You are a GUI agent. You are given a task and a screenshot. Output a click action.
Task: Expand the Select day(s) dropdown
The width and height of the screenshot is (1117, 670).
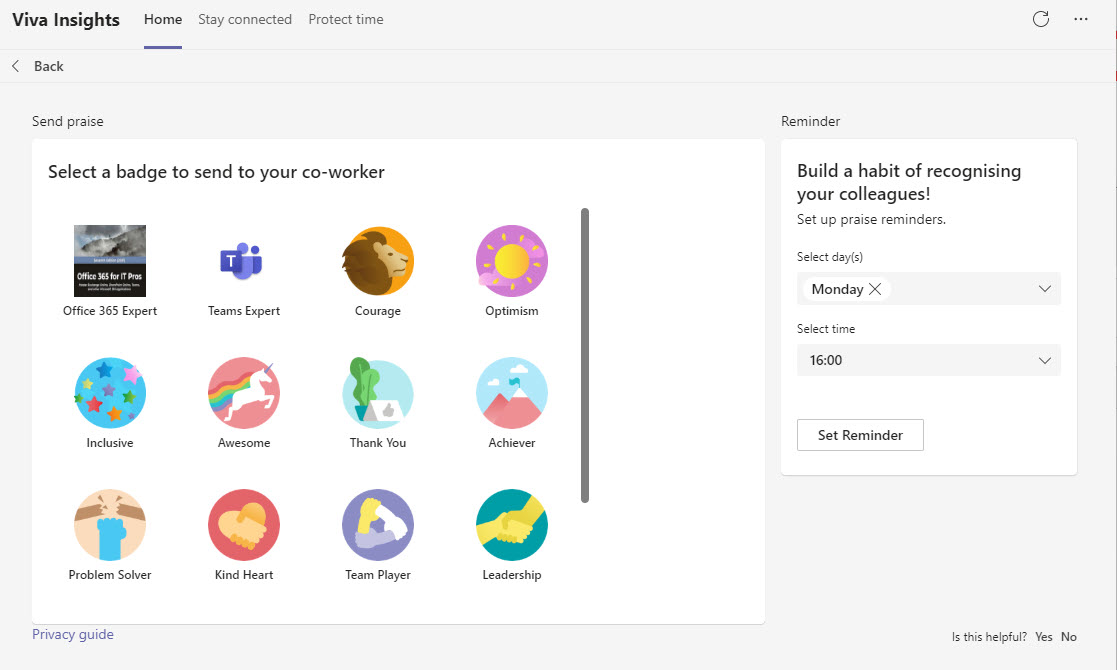[1044, 289]
